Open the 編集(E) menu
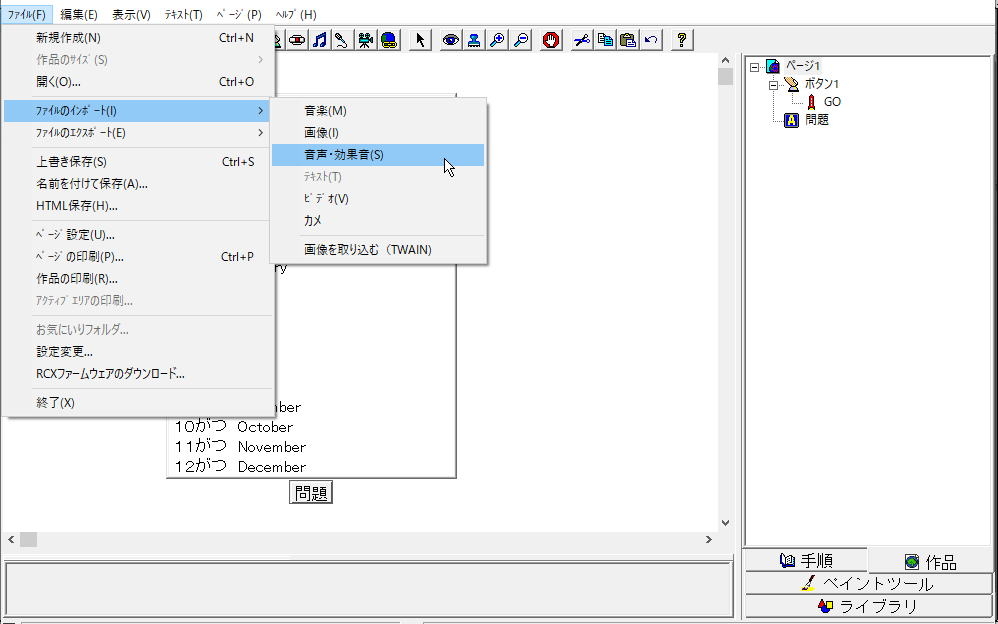Screen dimensions: 998x624 coord(79,15)
